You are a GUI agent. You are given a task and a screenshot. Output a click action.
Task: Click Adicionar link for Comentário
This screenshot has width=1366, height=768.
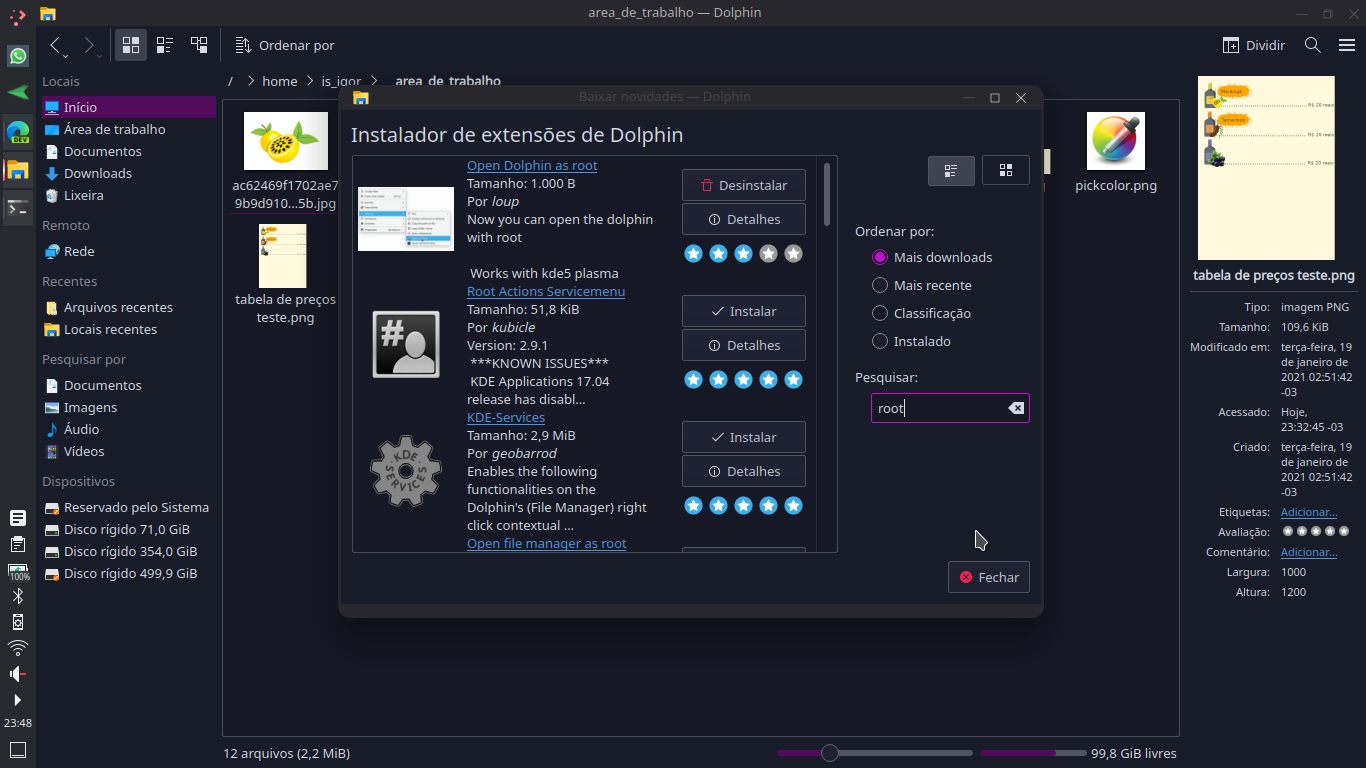(1309, 552)
